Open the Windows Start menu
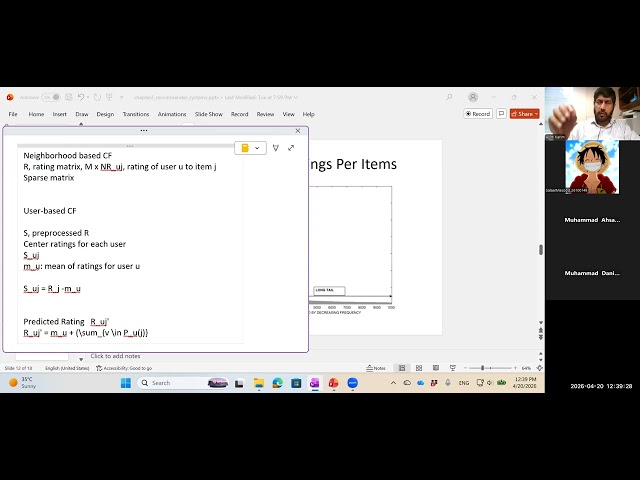The width and height of the screenshot is (640, 480). click(x=126, y=383)
